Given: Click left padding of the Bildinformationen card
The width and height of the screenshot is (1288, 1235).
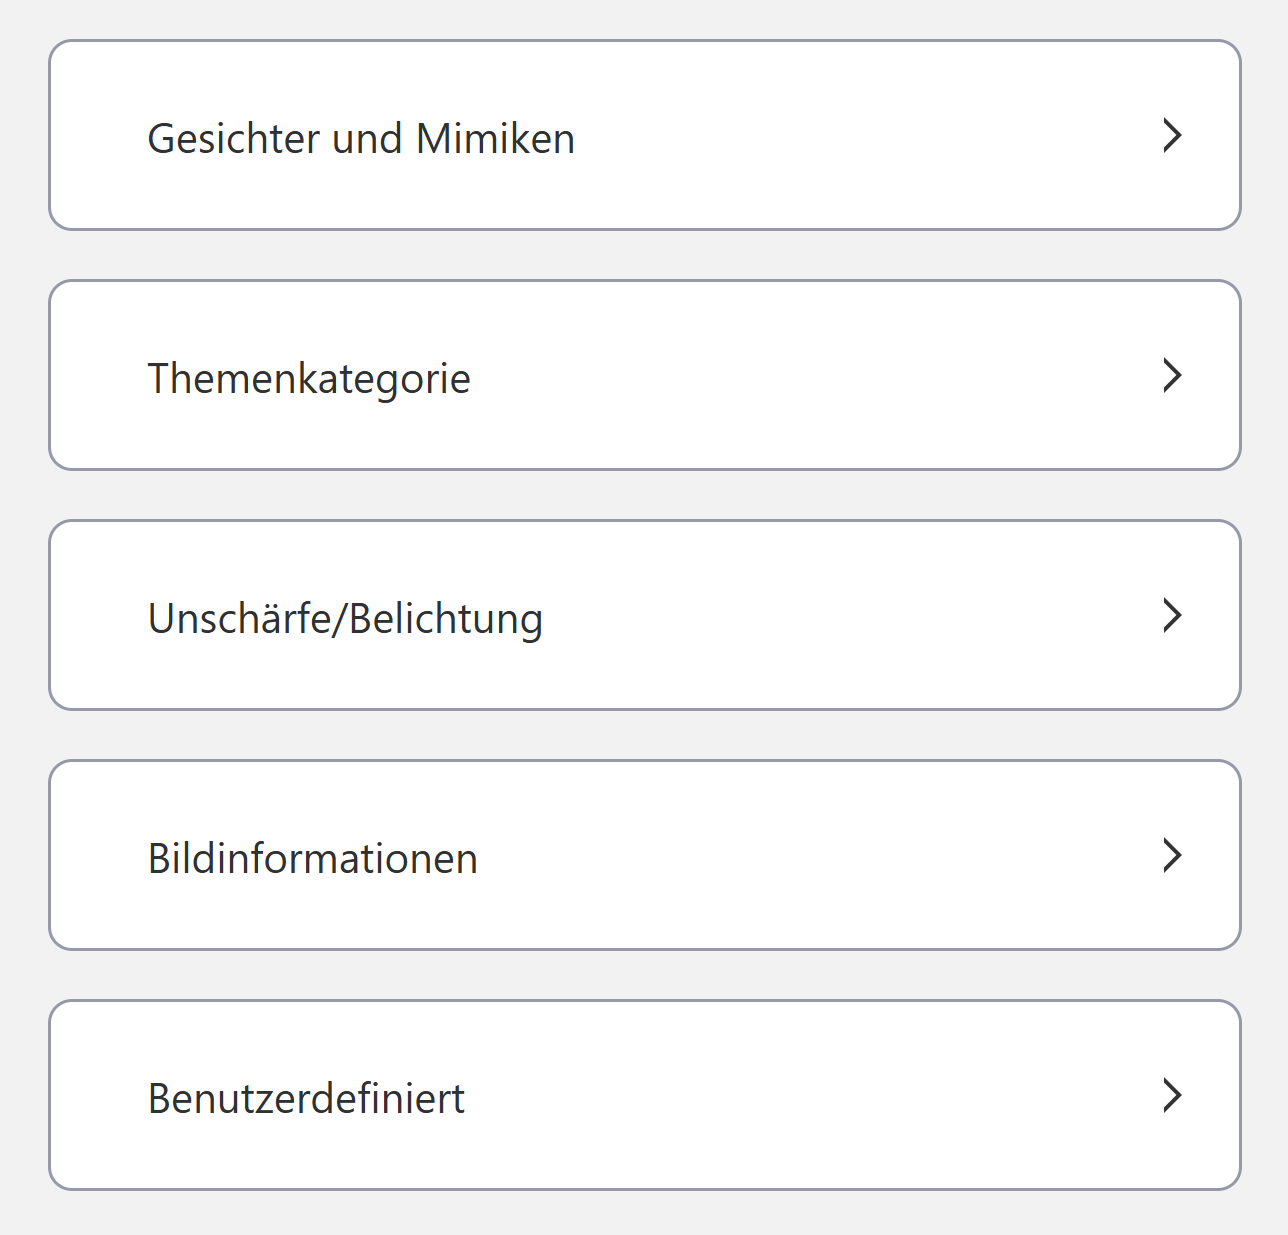Looking at the screenshot, I should pos(98,855).
